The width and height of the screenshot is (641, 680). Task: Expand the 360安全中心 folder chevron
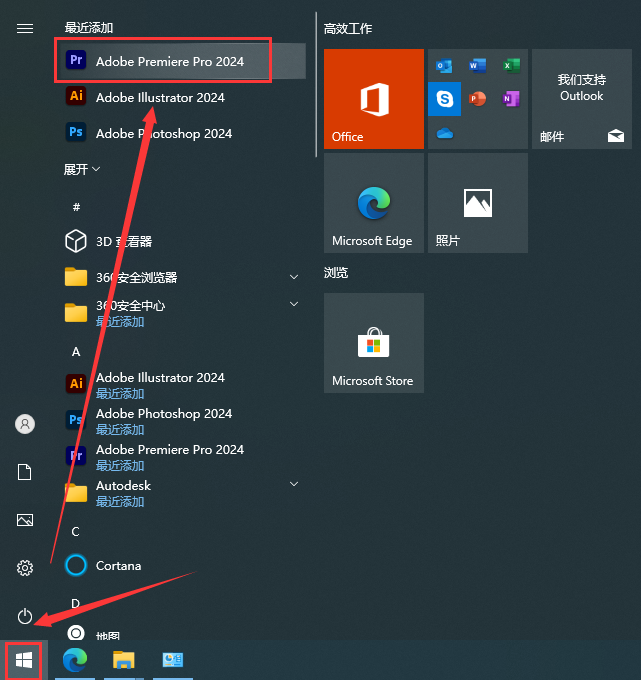coord(294,304)
